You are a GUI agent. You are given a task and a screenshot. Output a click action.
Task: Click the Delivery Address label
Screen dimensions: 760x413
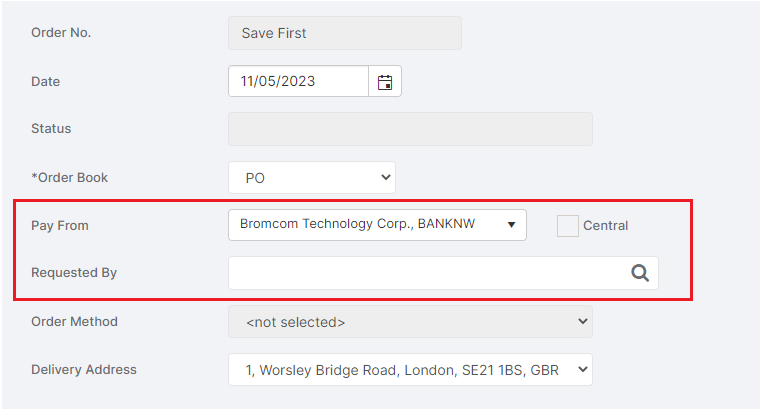[84, 370]
